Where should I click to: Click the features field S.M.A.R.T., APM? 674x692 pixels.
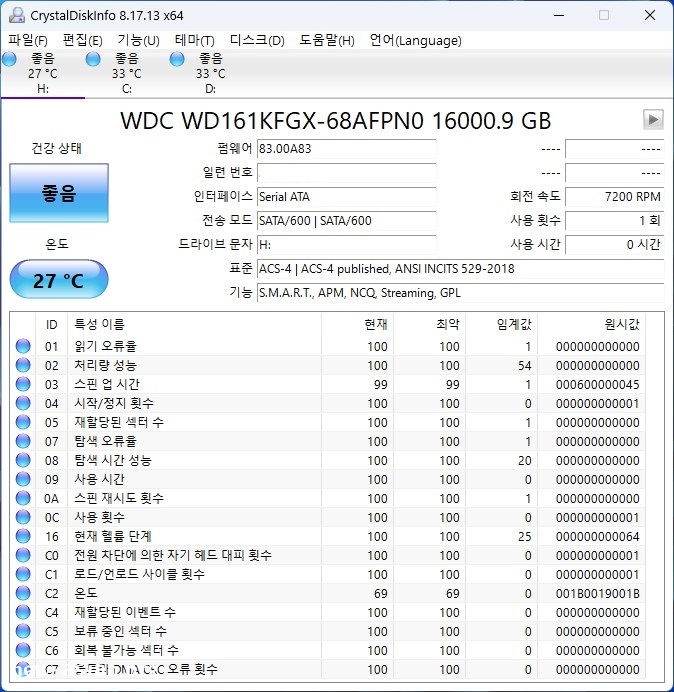(460, 293)
